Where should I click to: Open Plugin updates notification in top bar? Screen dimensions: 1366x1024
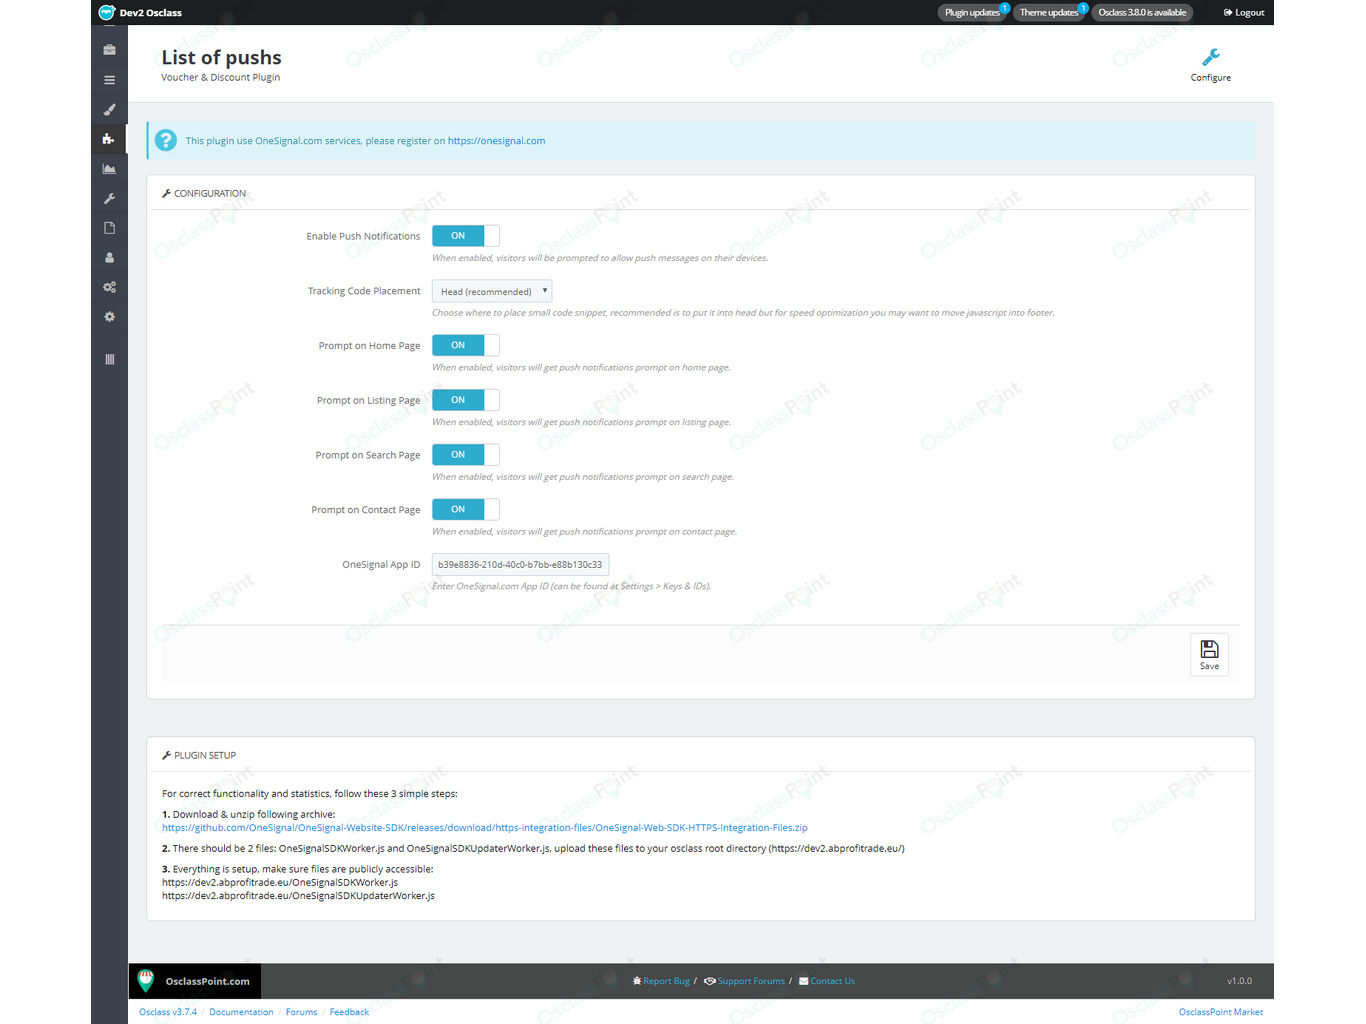(972, 13)
